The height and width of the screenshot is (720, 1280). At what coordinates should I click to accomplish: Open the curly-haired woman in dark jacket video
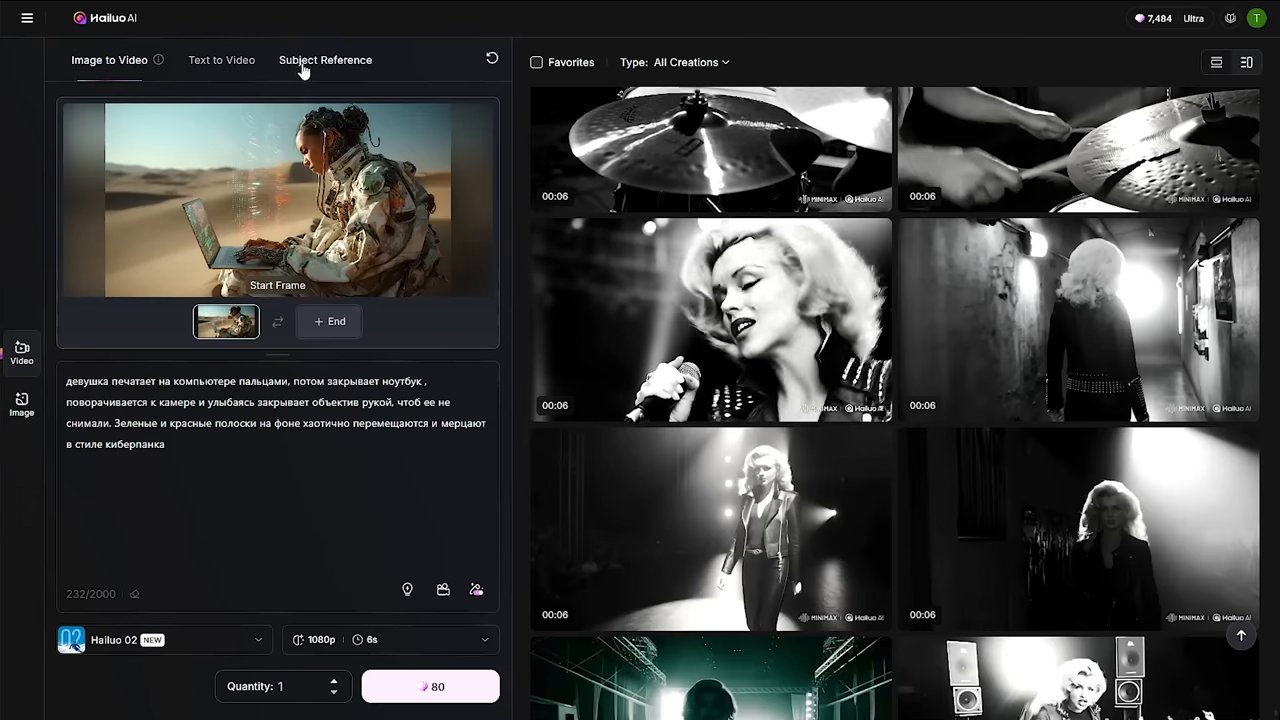point(1079,530)
